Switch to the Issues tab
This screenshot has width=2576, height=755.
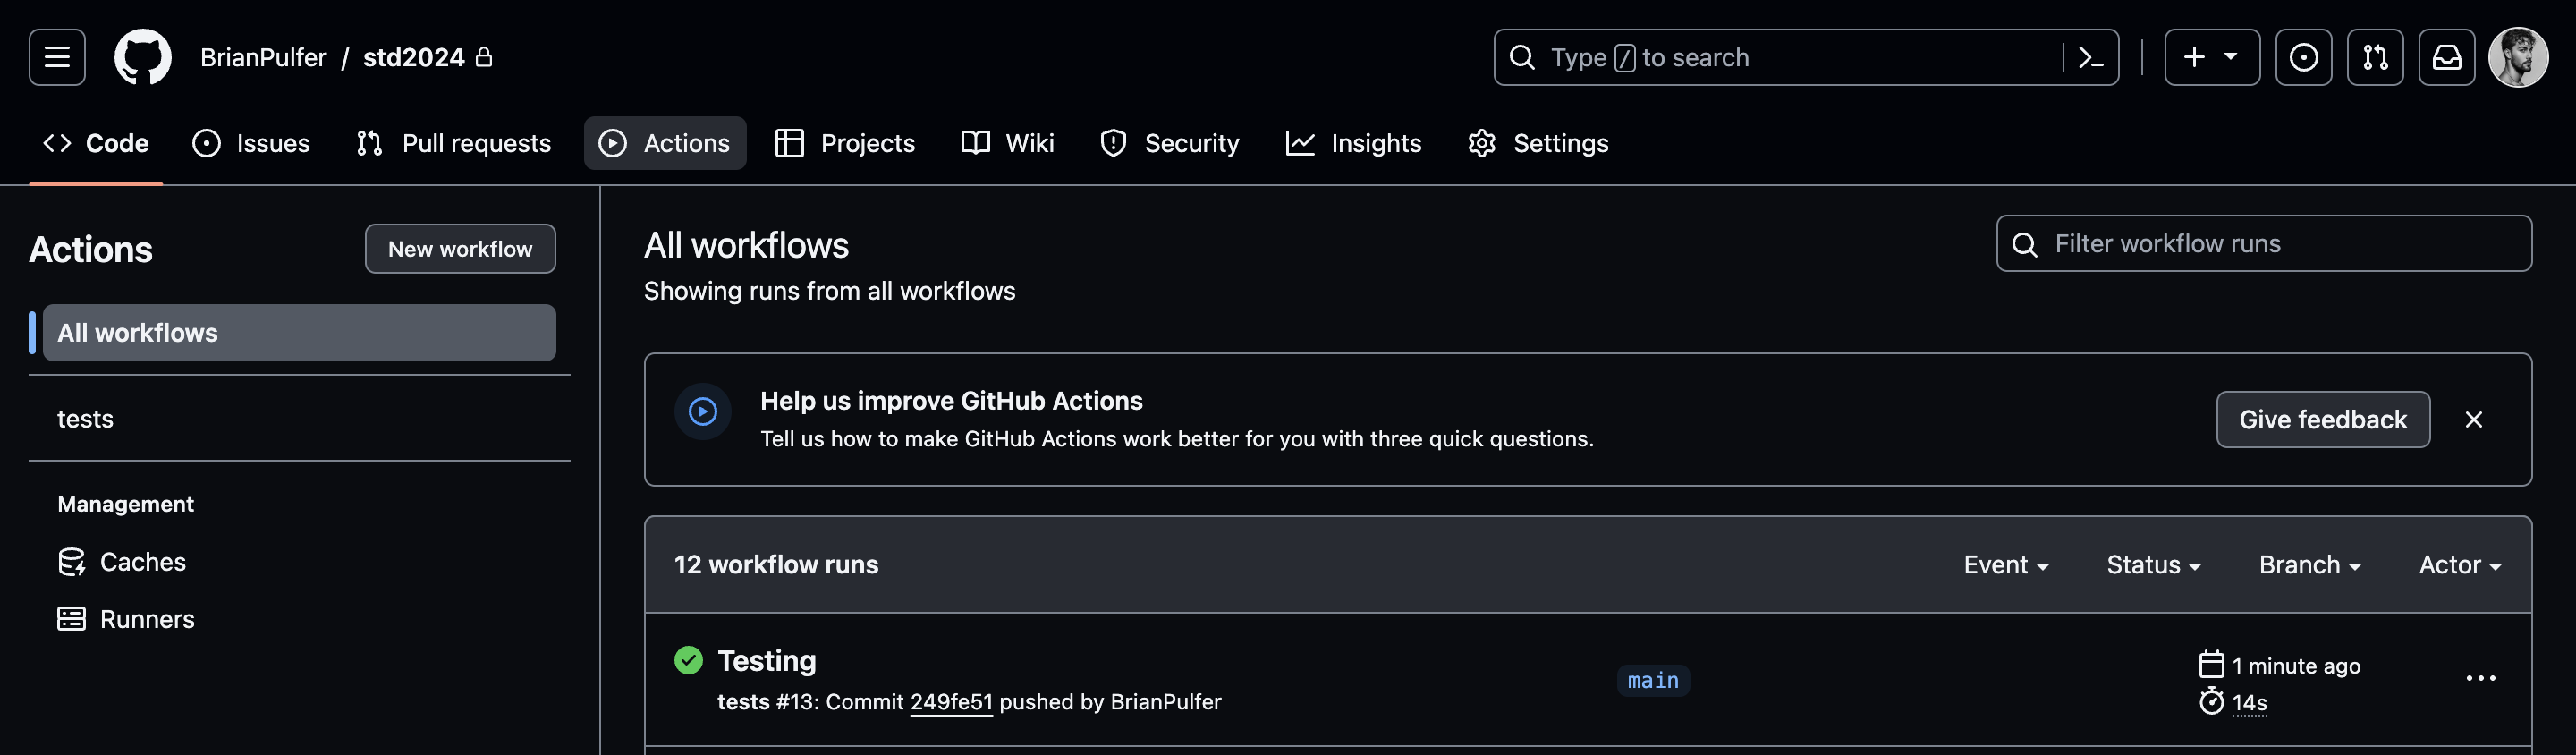point(251,143)
